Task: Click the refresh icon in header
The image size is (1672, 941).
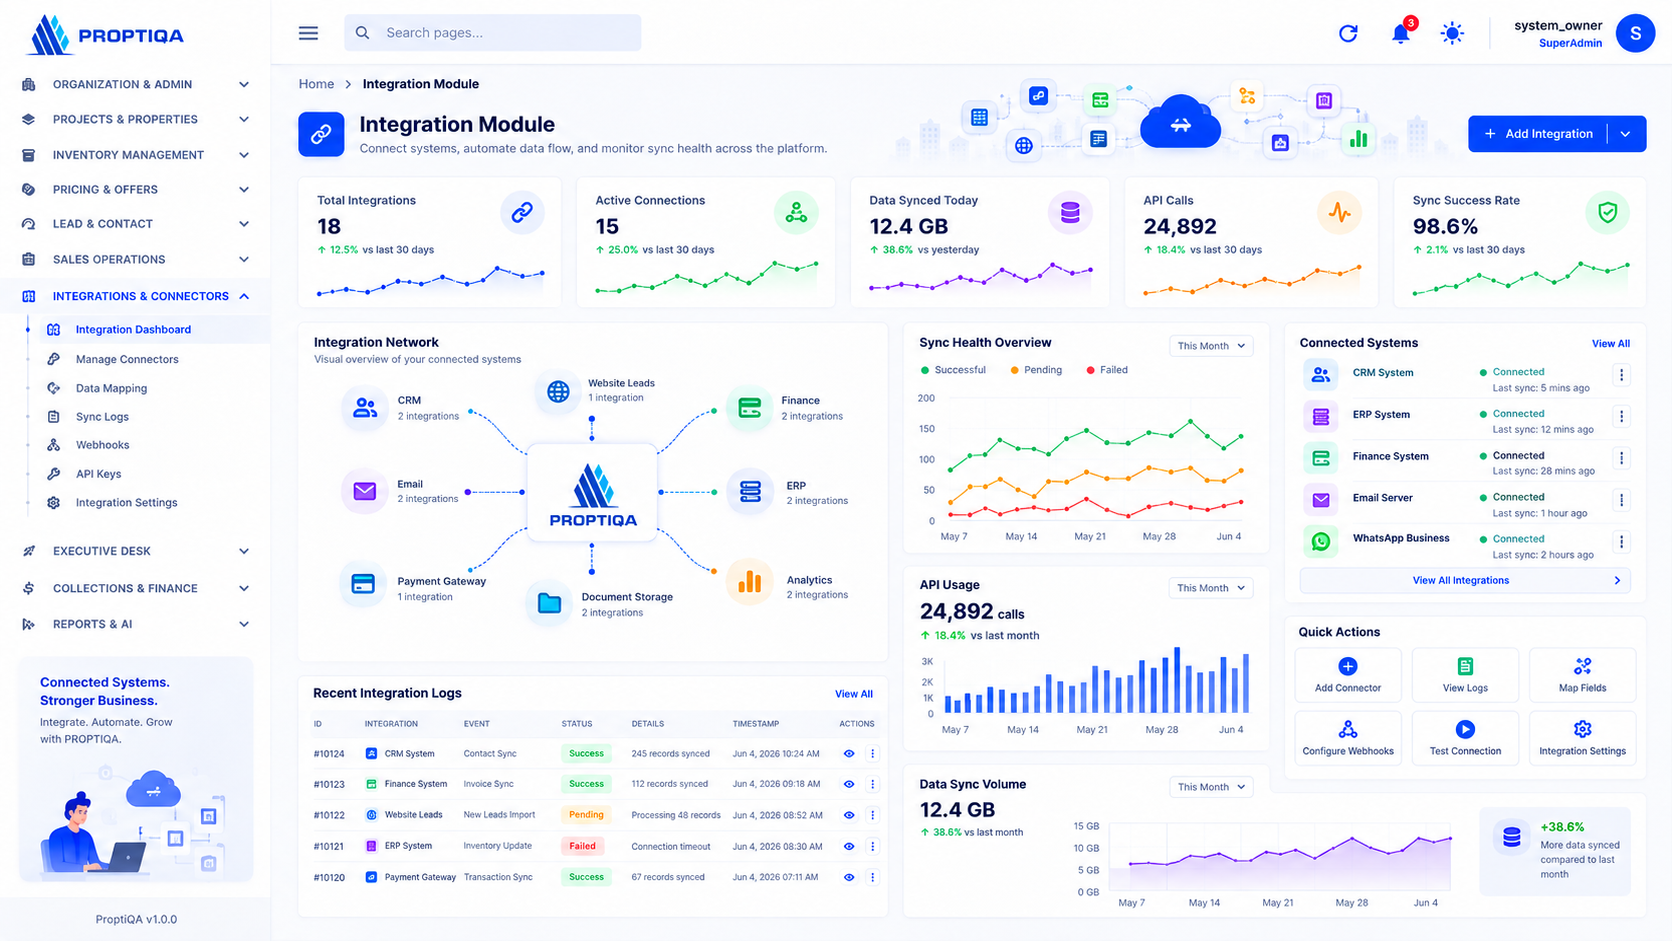Action: (1348, 33)
